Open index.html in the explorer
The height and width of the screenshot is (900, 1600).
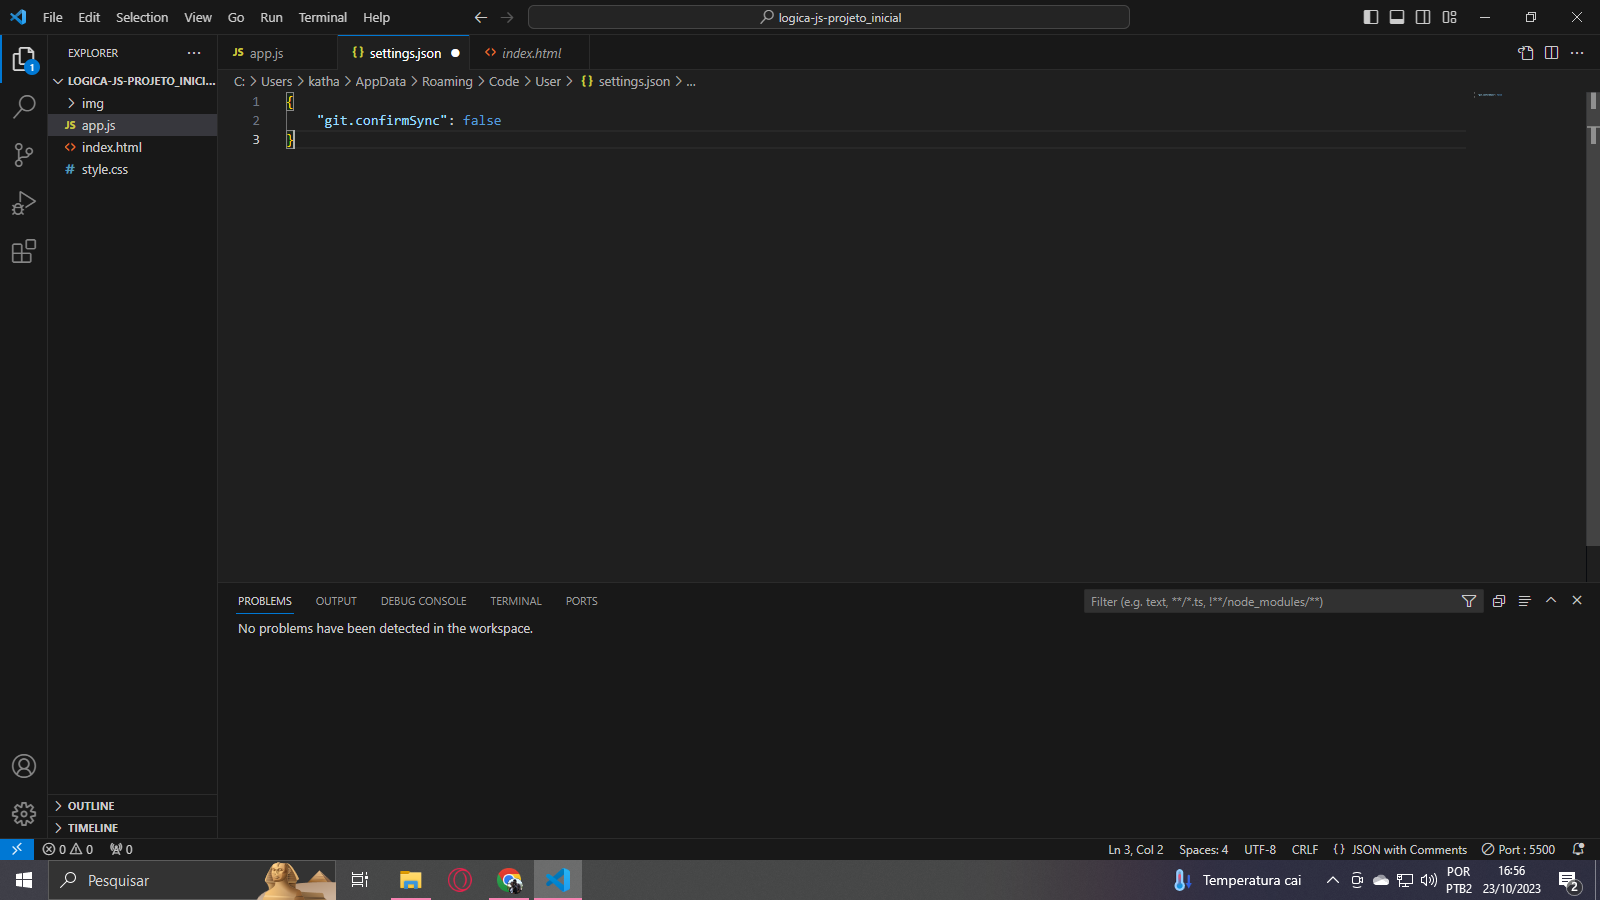(x=133, y=147)
